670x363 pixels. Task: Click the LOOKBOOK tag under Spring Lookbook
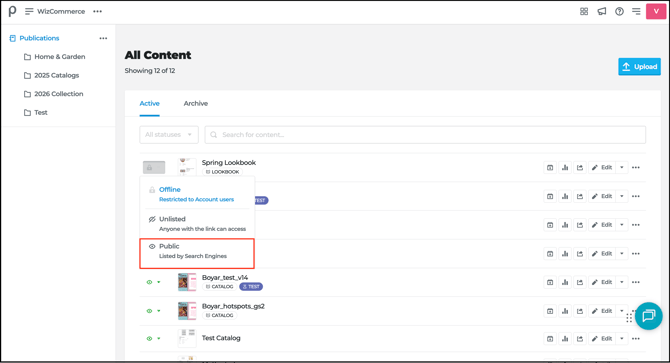tap(222, 172)
